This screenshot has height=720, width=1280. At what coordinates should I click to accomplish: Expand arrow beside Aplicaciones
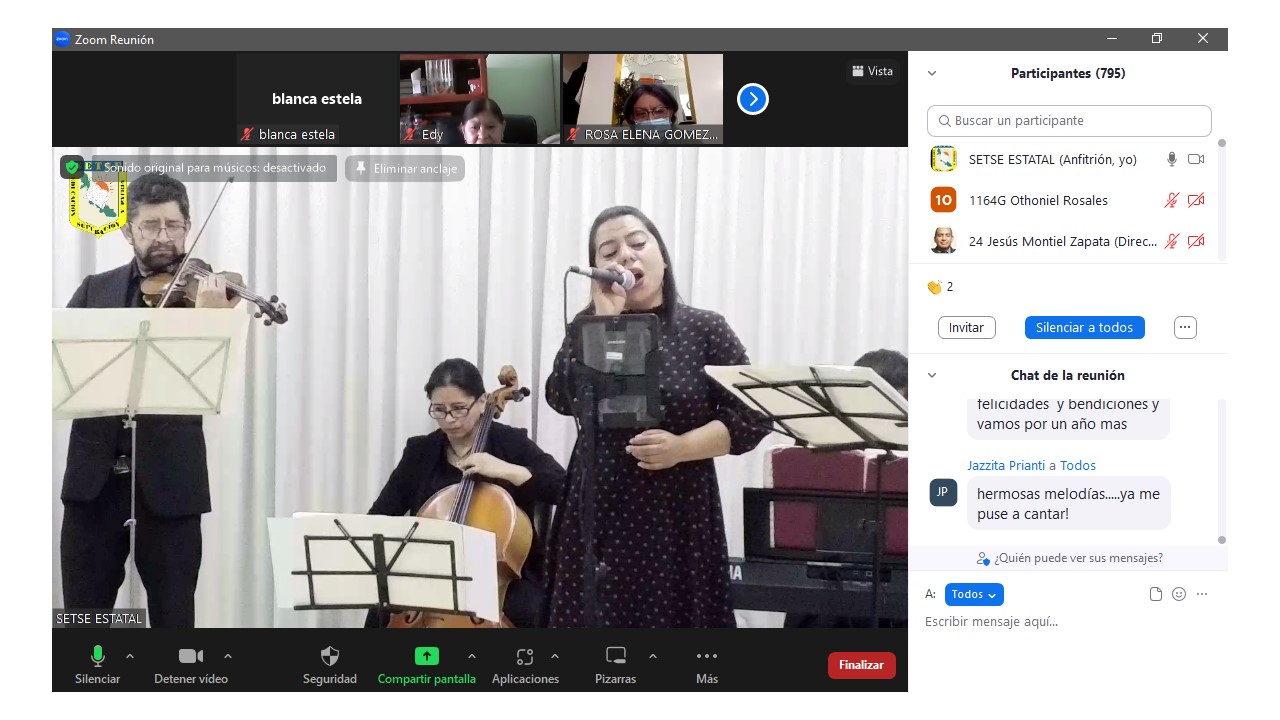[555, 656]
